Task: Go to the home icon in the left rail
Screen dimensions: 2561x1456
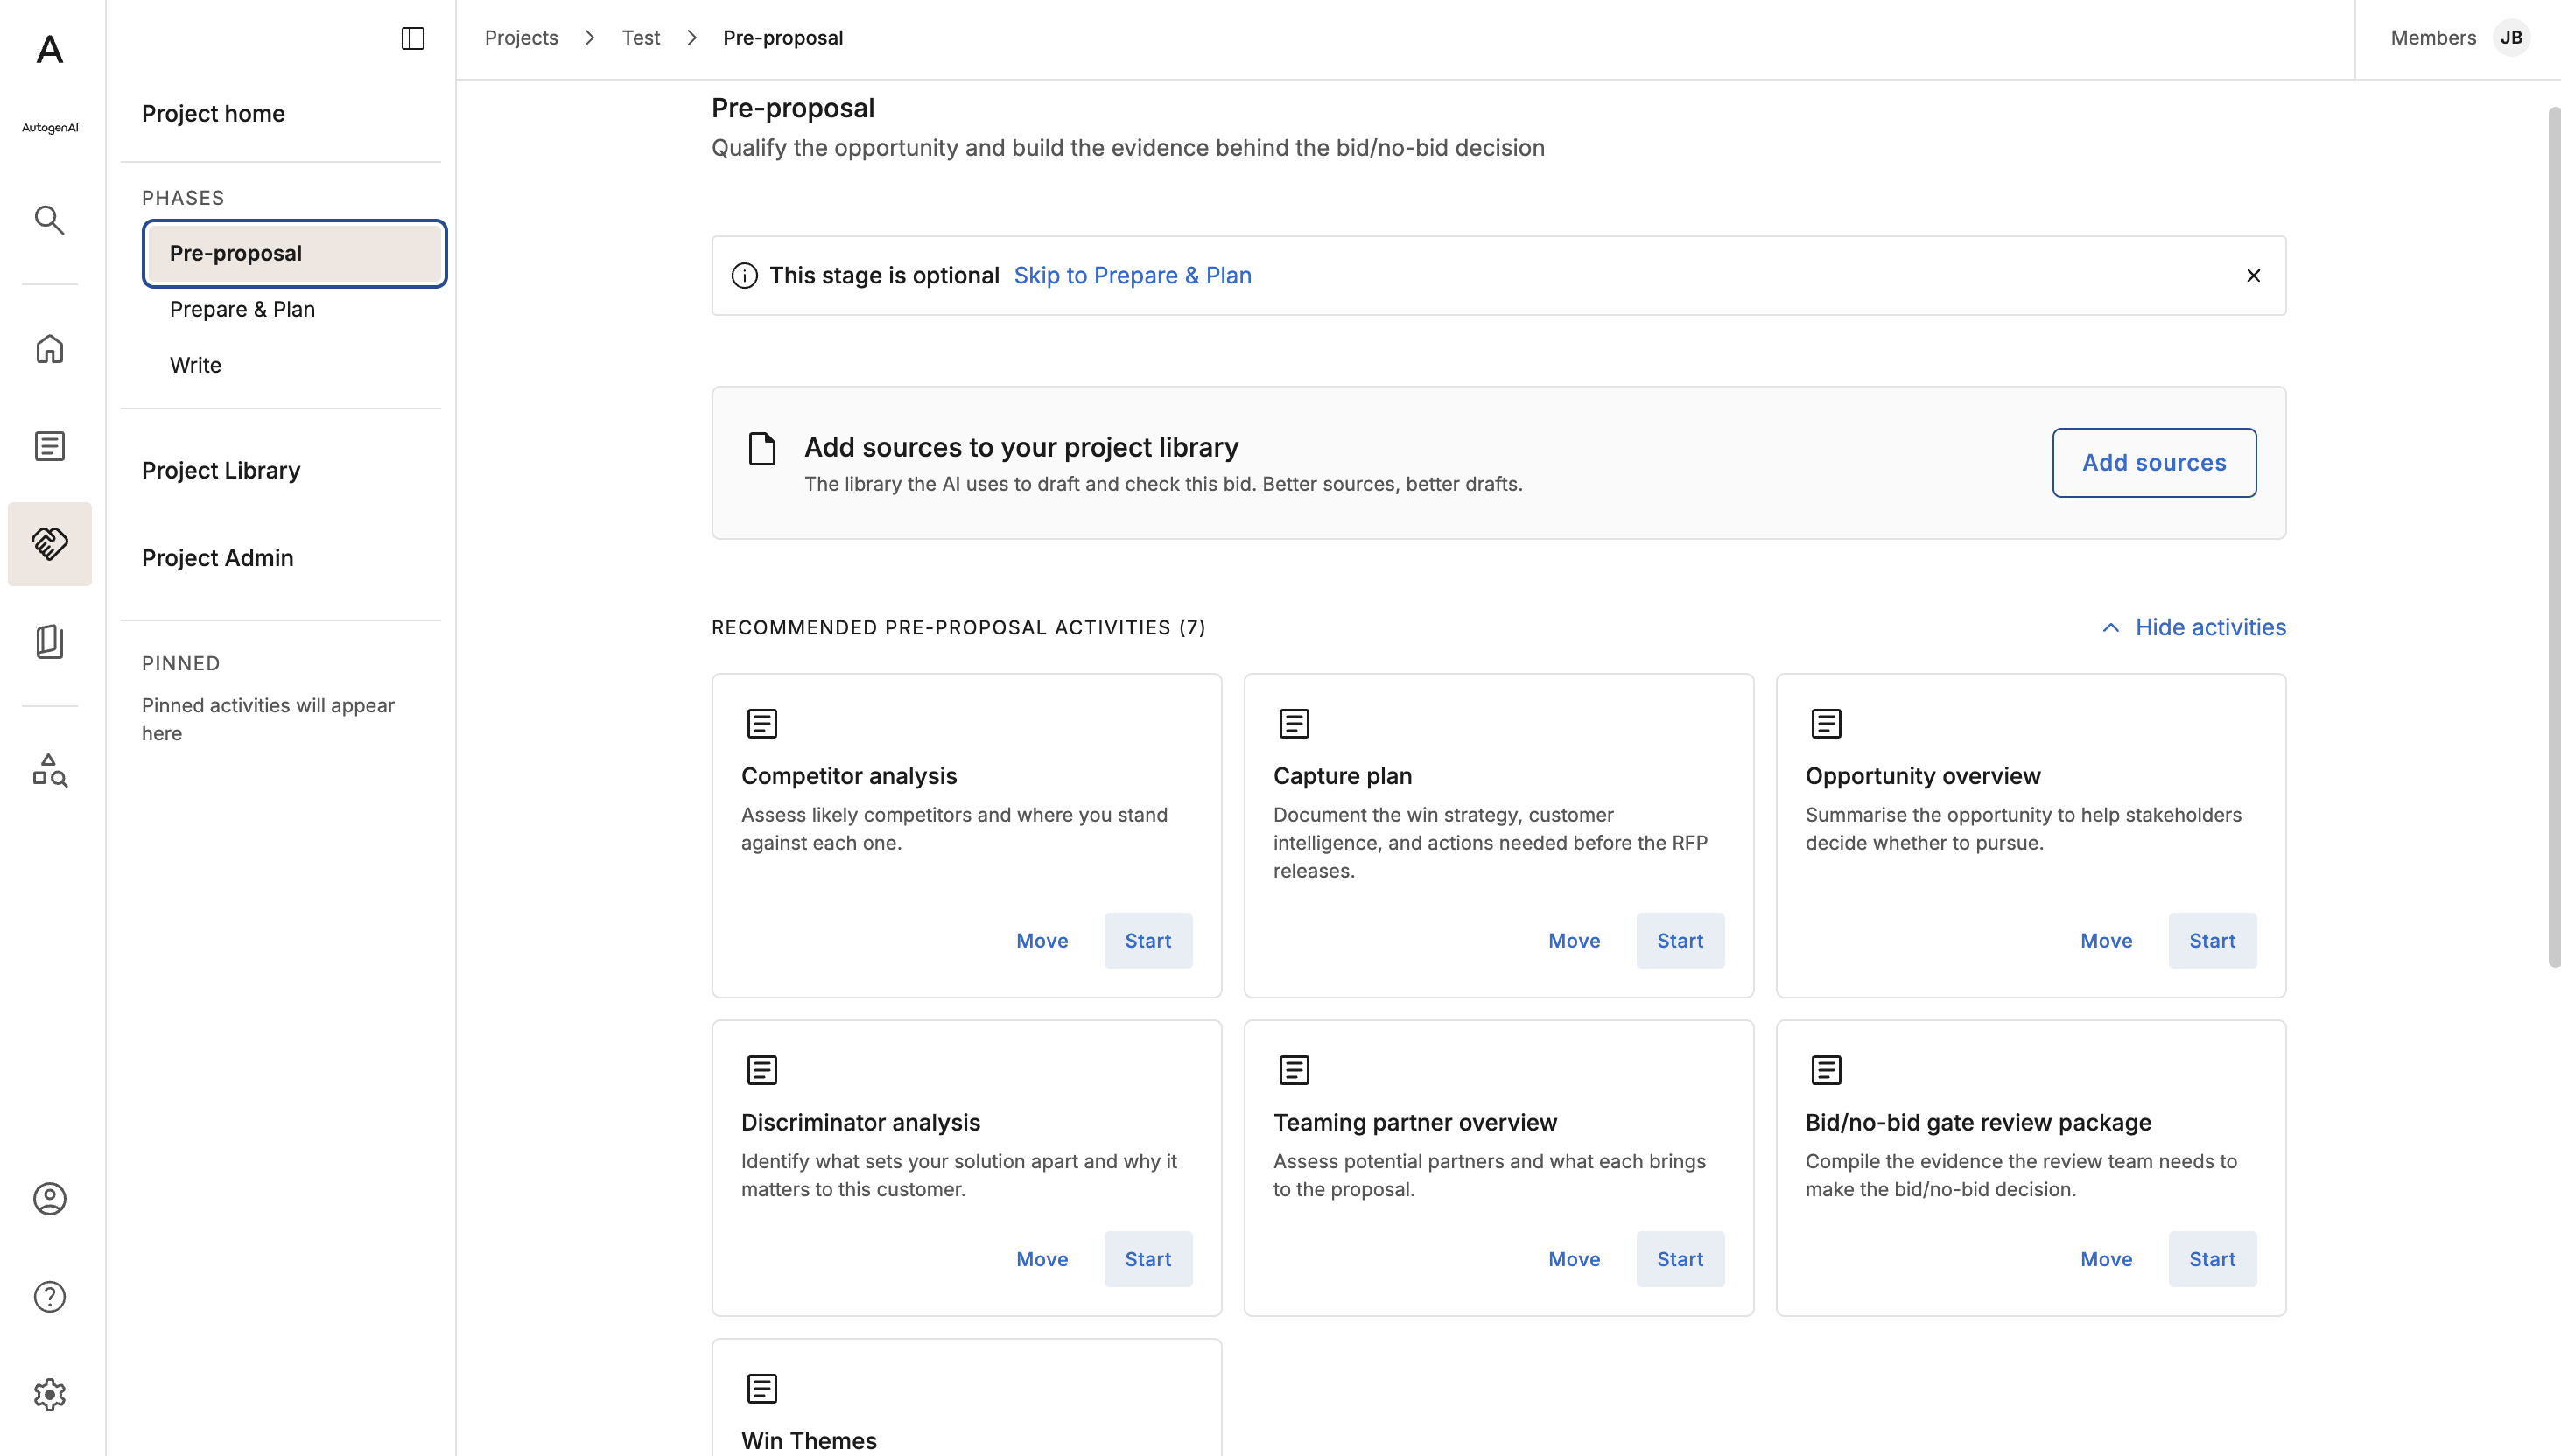Action: (49, 348)
